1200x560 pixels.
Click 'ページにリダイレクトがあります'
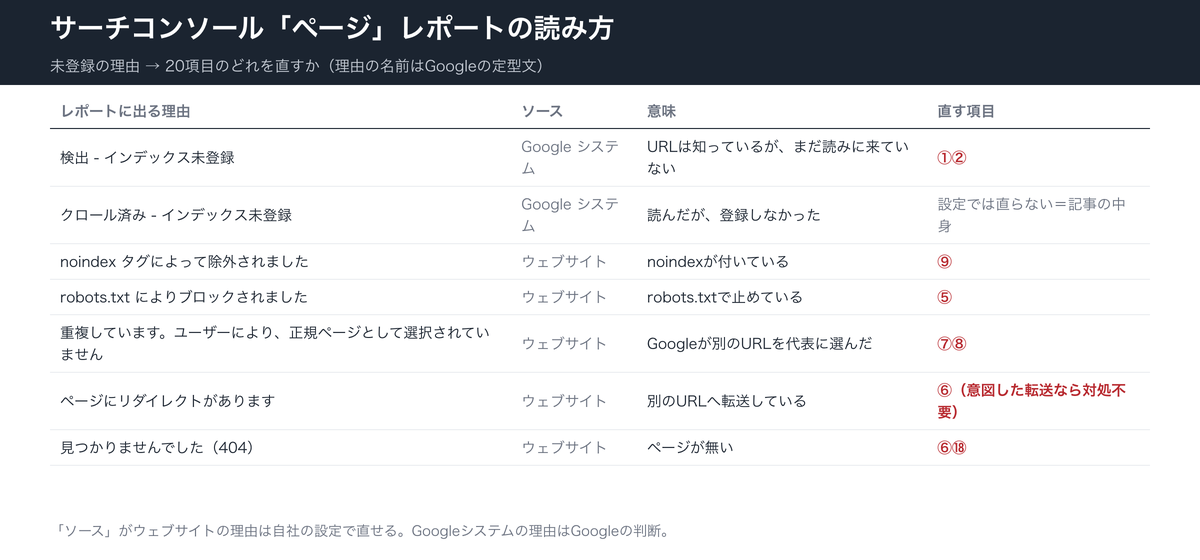(168, 401)
